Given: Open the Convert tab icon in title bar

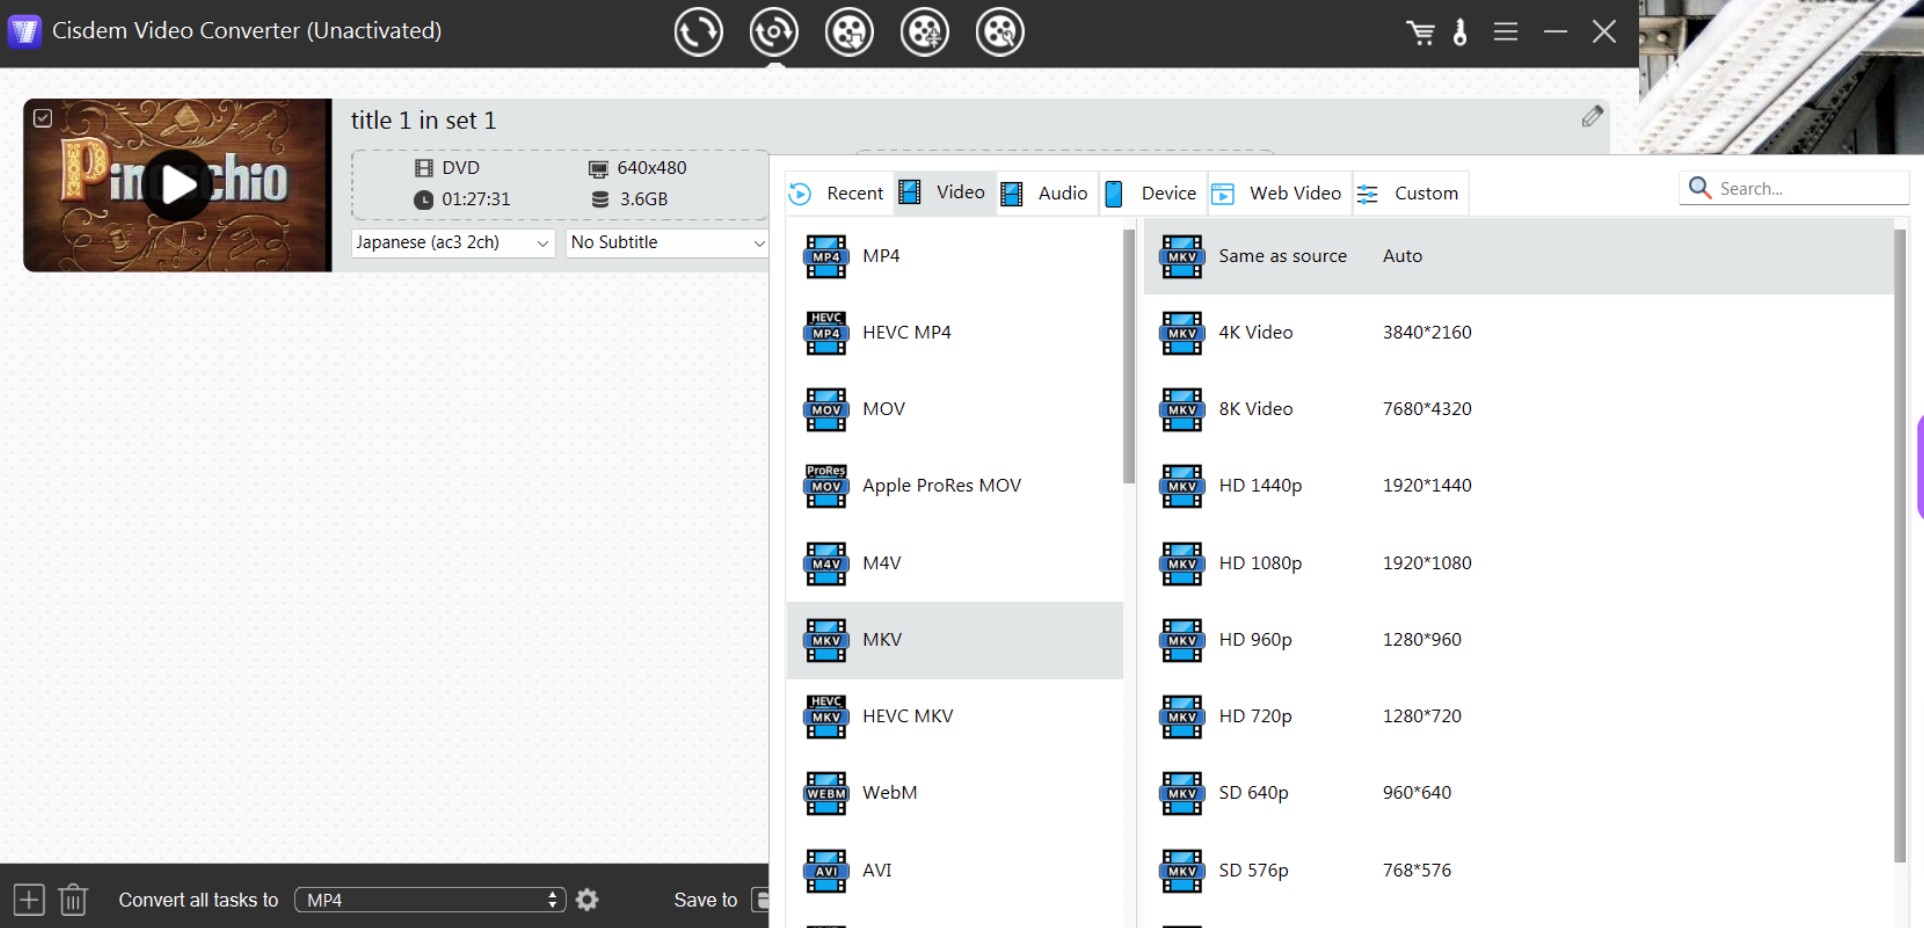Looking at the screenshot, I should pos(698,32).
